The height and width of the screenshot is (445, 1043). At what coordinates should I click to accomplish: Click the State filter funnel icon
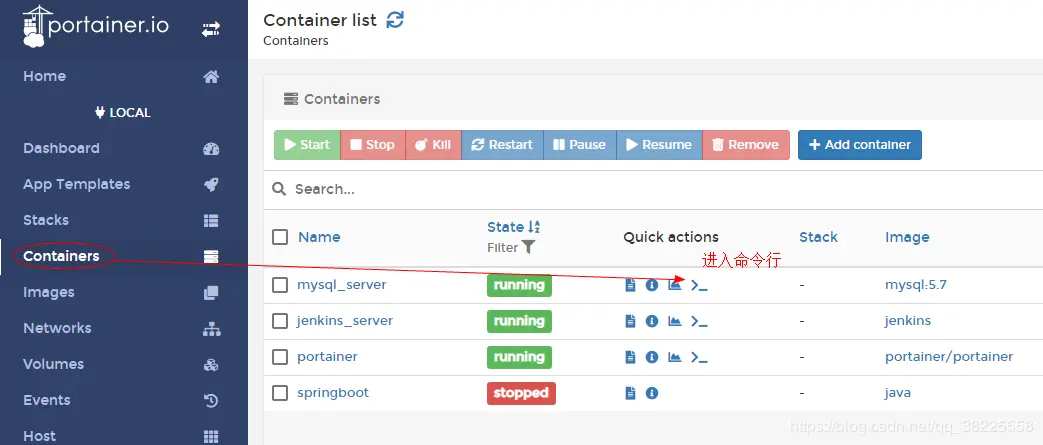pyautogui.click(x=528, y=247)
